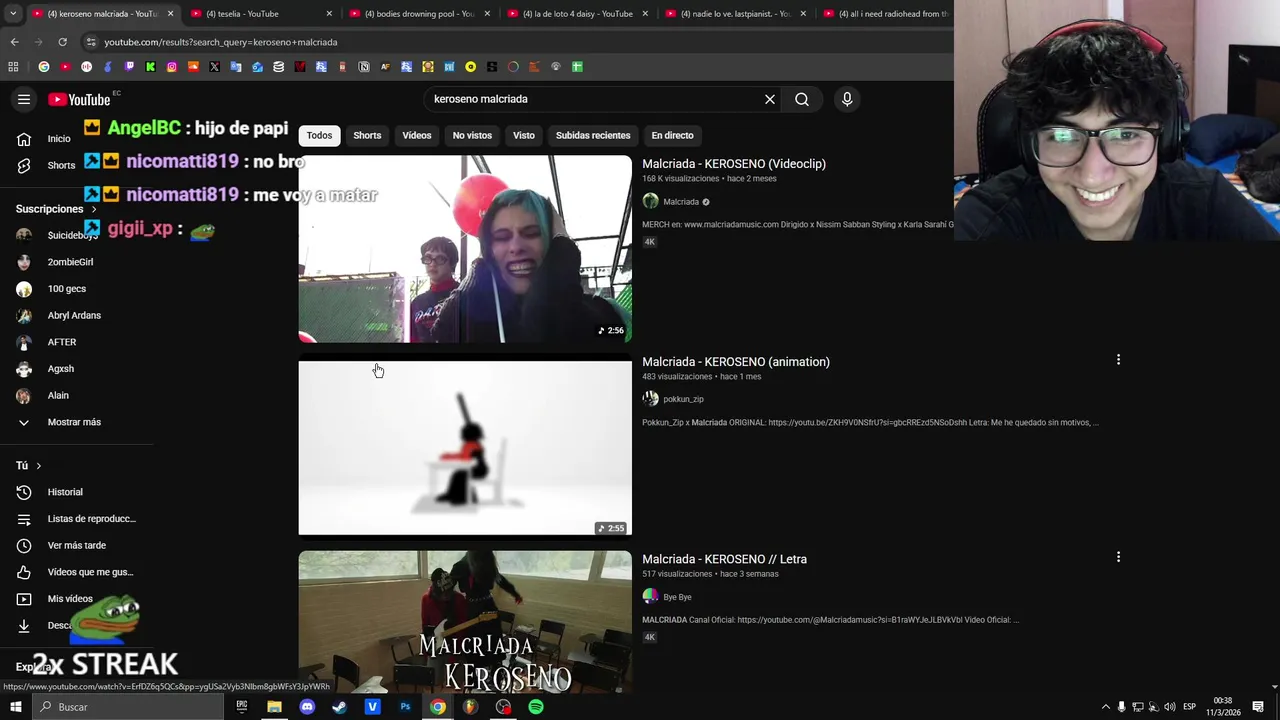Reload the page in Chrome
The height and width of the screenshot is (720, 1280).
pos(62,42)
